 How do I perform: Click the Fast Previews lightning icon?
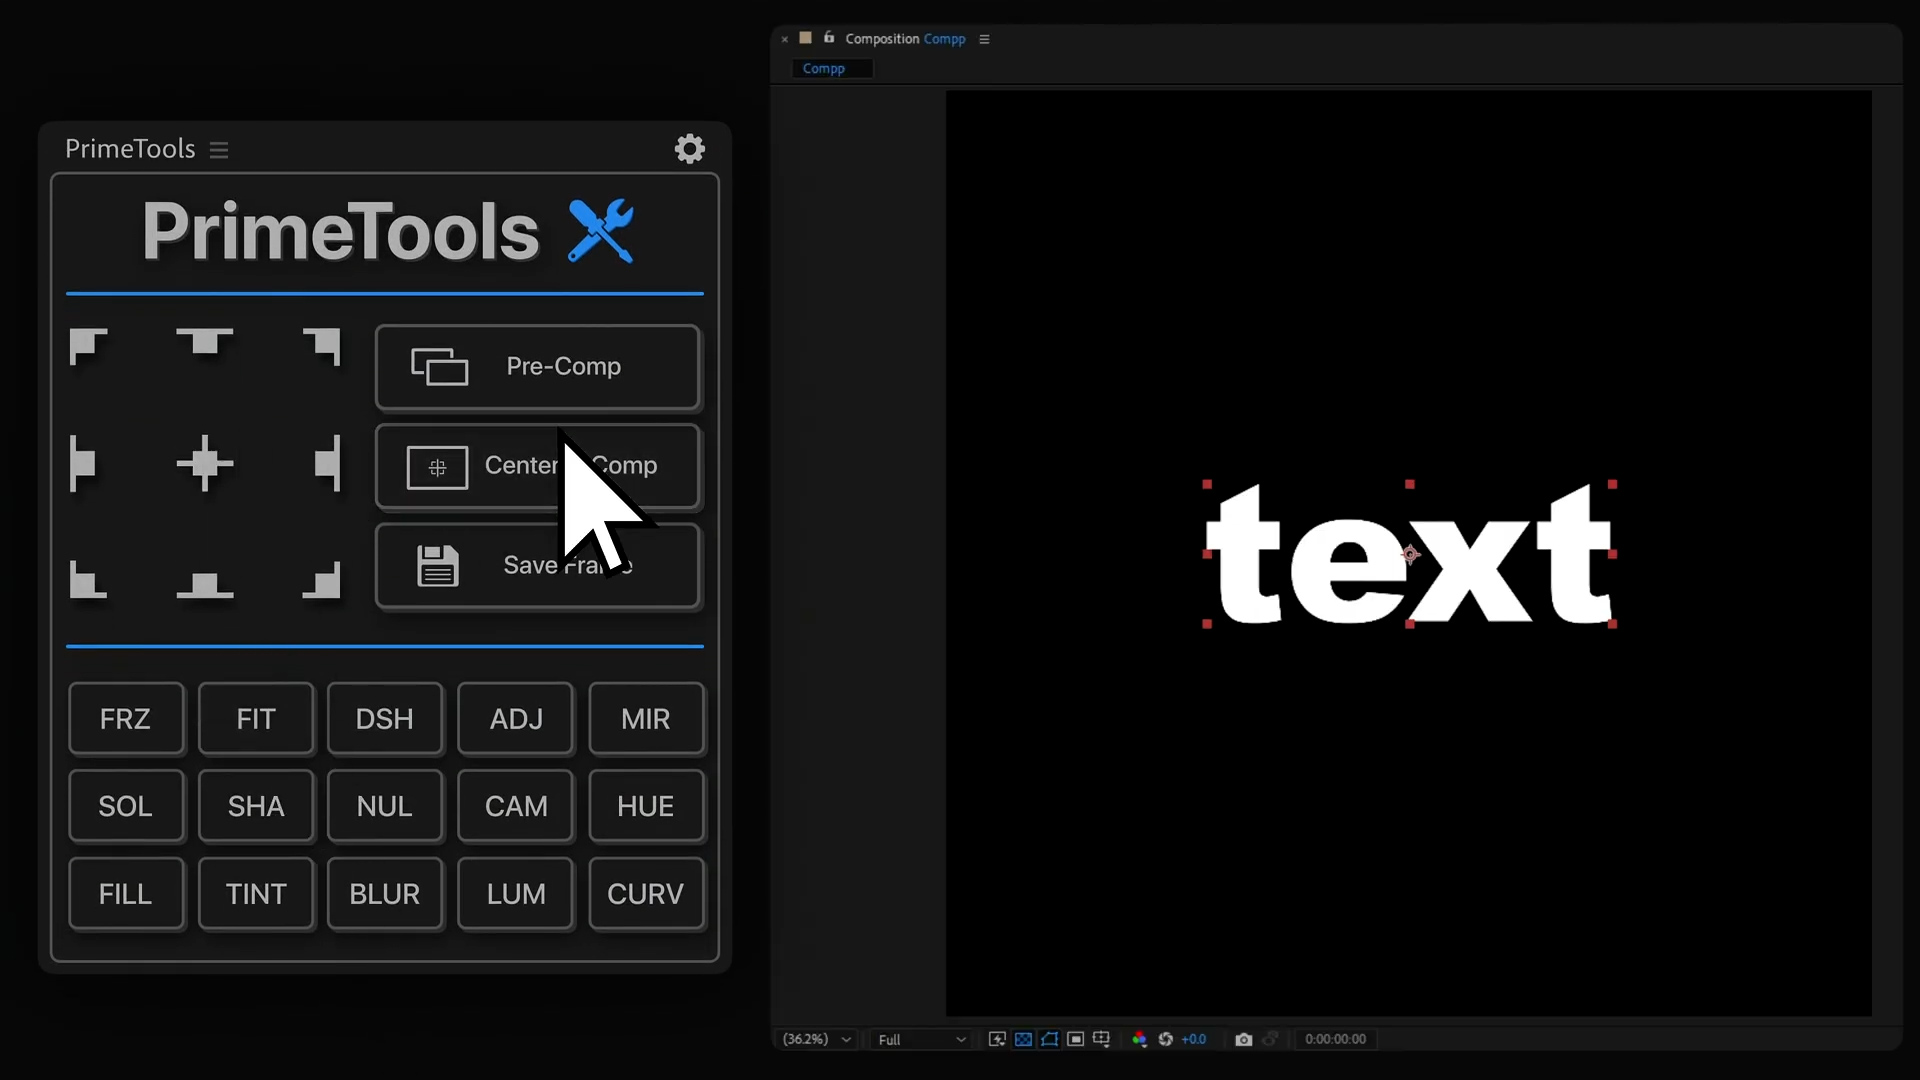(x=997, y=1040)
